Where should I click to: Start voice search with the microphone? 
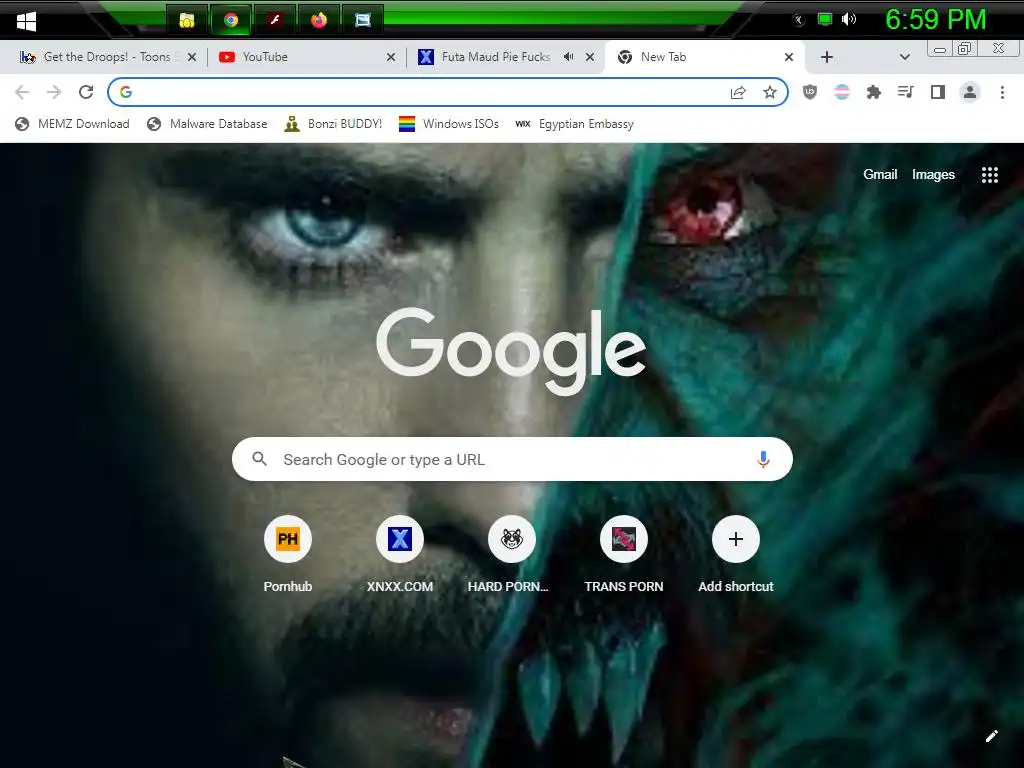coord(763,459)
